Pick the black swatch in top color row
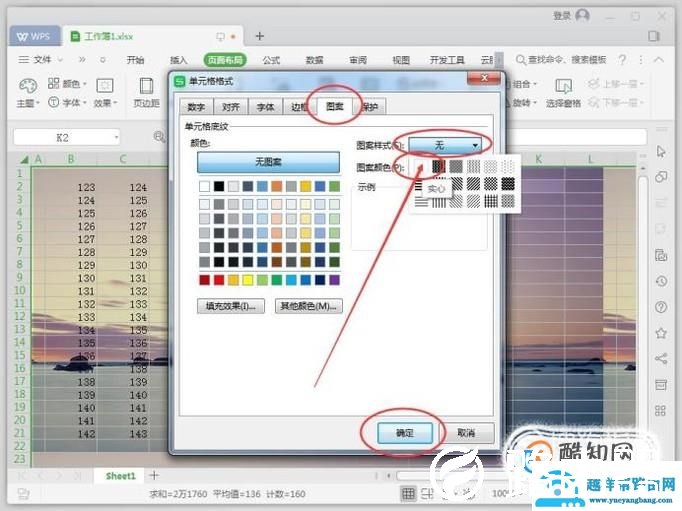The height and width of the screenshot is (511, 682). click(219, 186)
